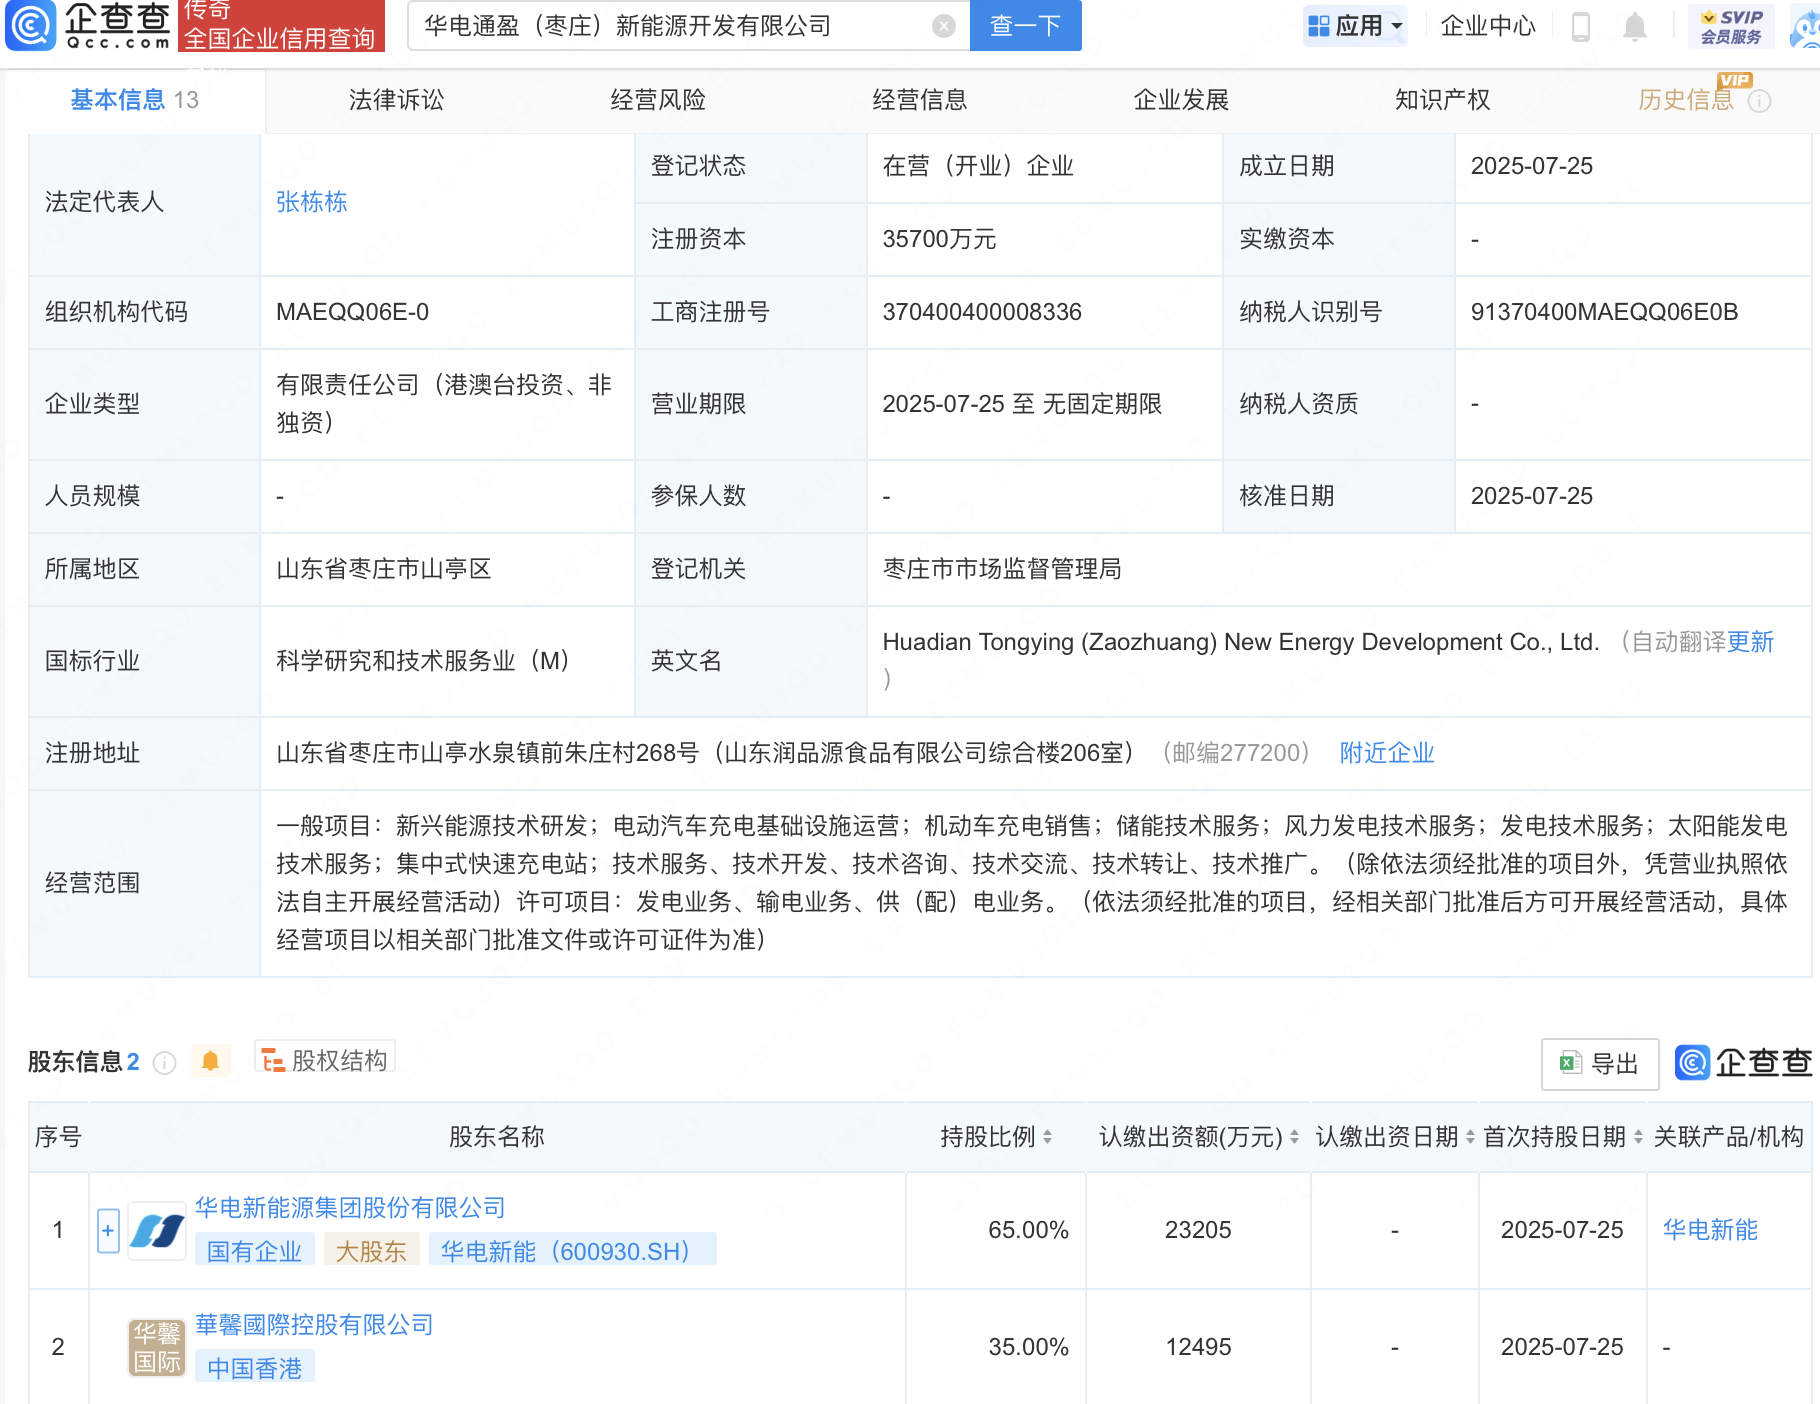The height and width of the screenshot is (1404, 1820).
Task: Click info icon beside 历史信息
Action: [1760, 101]
